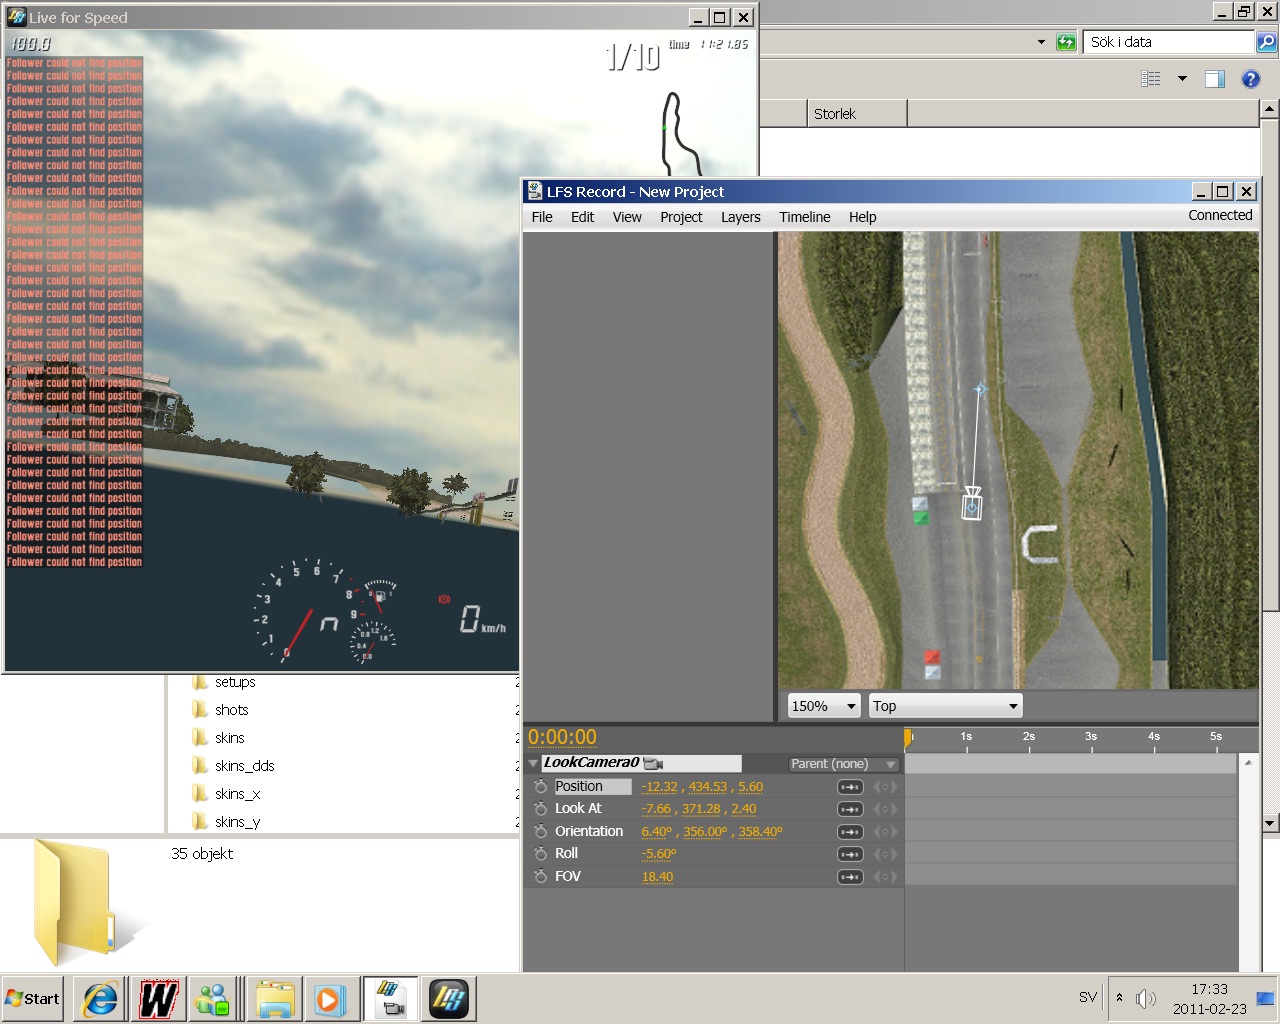Click interpolation icon on Roll row

coord(850,854)
